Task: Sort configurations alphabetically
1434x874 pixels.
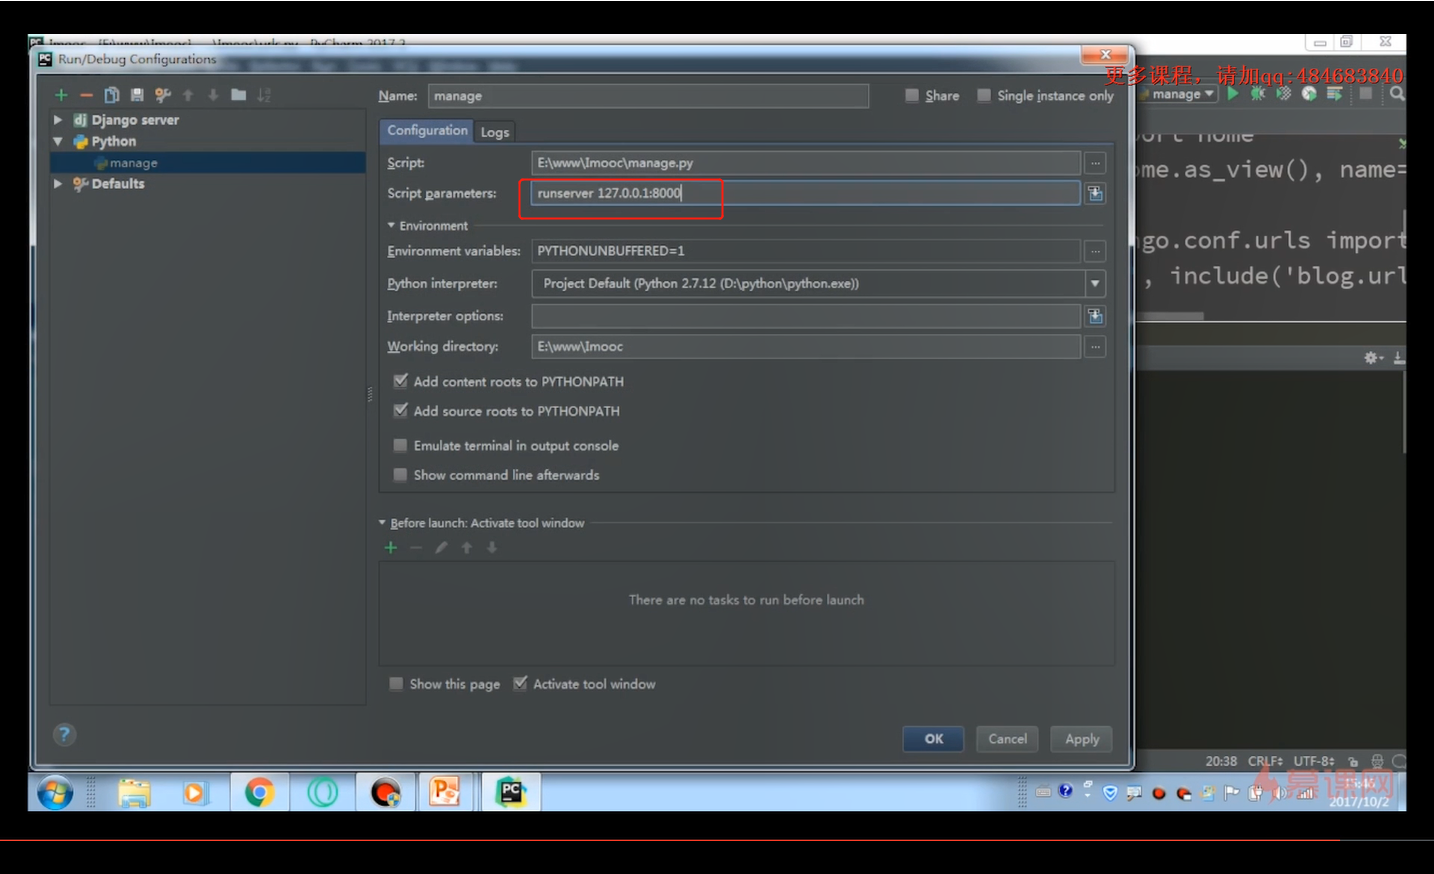Action: pyautogui.click(x=264, y=95)
